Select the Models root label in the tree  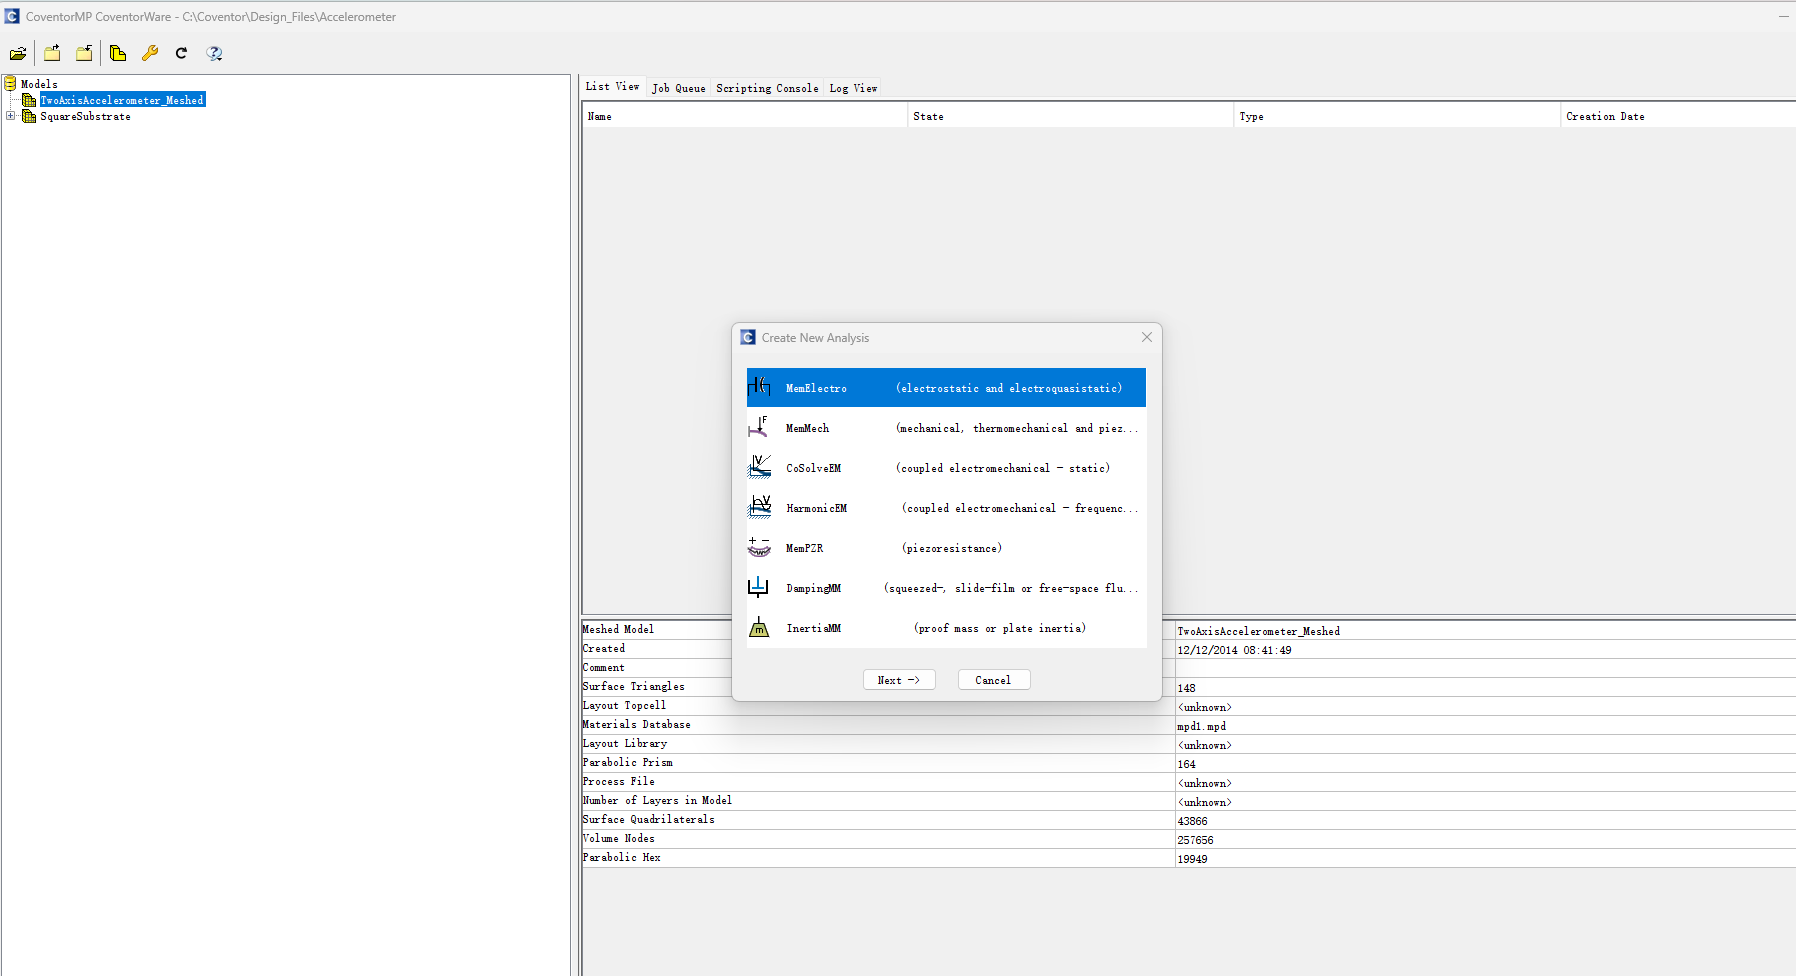pyautogui.click(x=39, y=84)
